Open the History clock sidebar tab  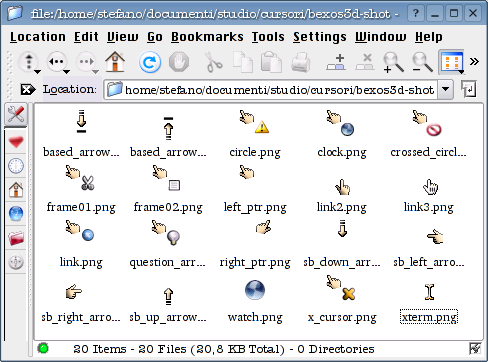(x=16, y=166)
